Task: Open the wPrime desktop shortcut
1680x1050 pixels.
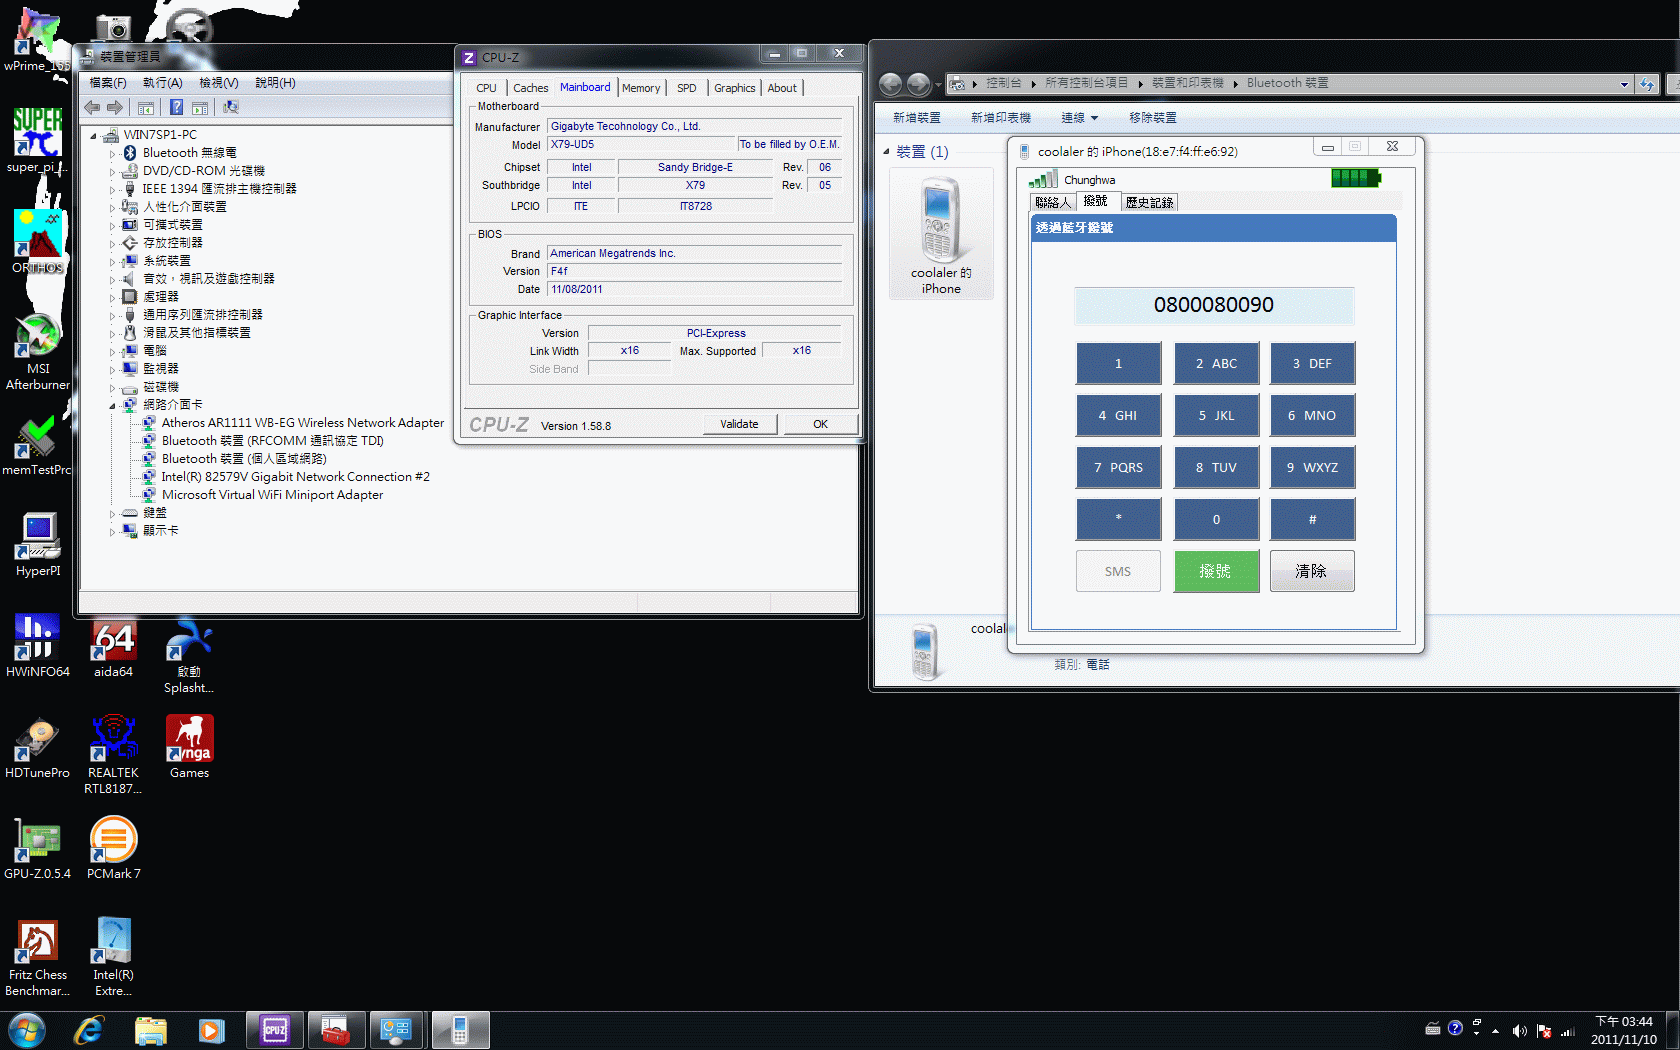Action: tap(37, 40)
